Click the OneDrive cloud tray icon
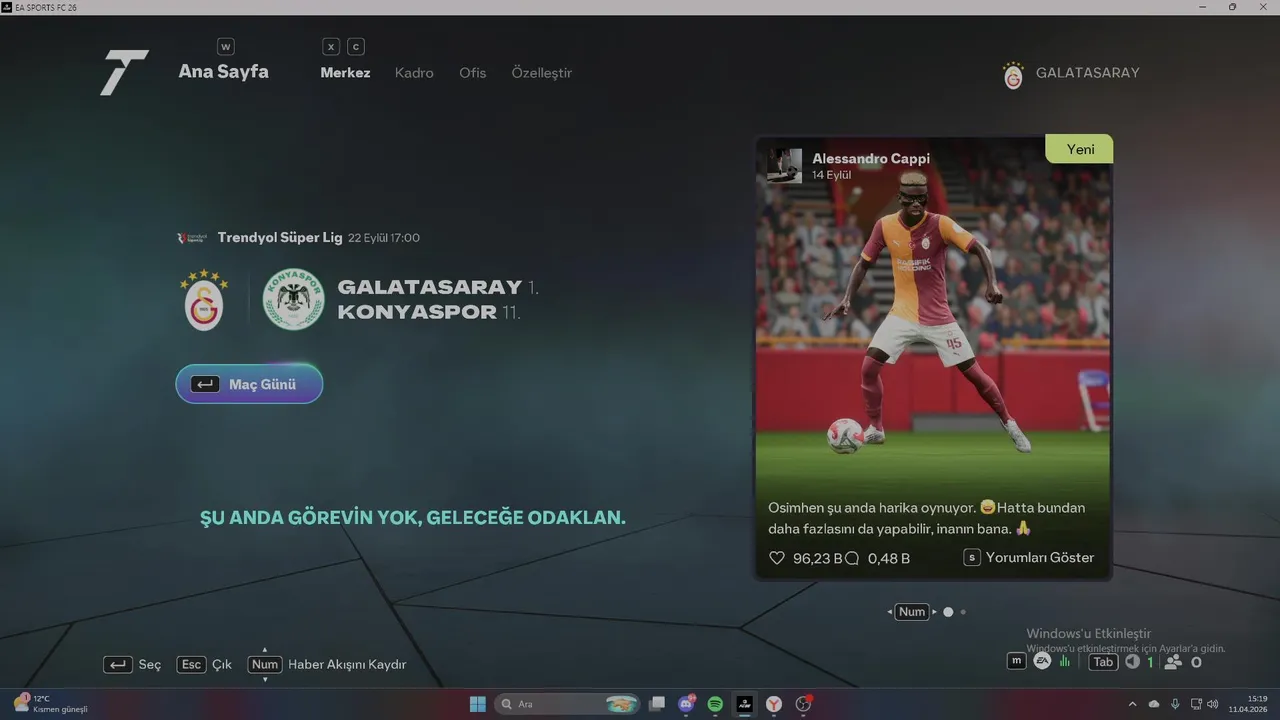 click(x=1154, y=704)
